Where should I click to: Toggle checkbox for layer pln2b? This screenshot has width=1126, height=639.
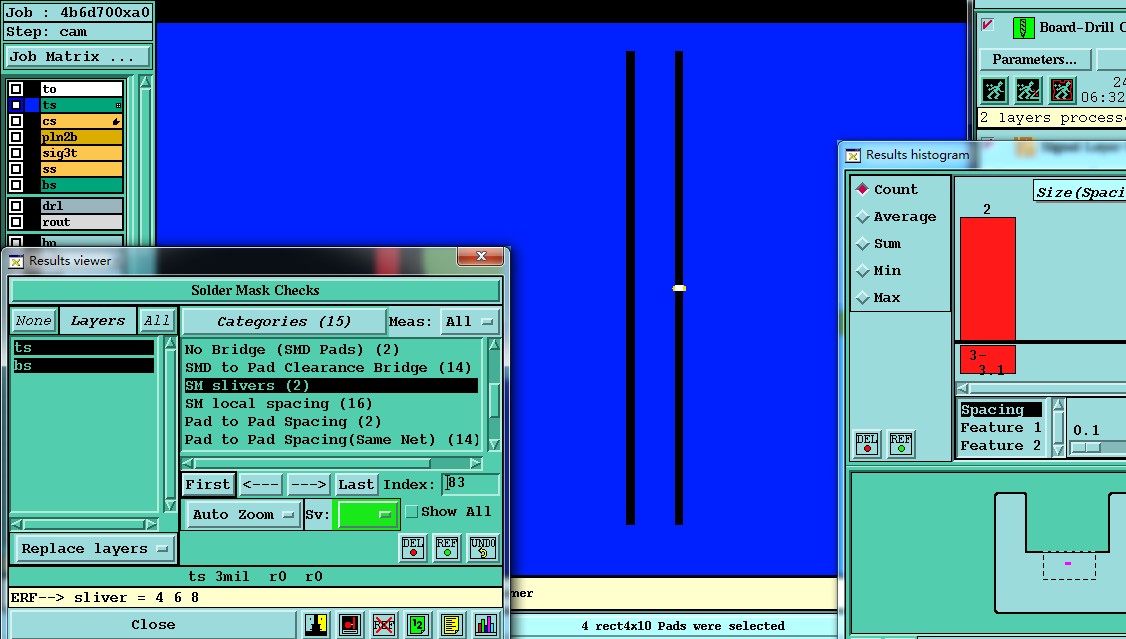pyautogui.click(x=16, y=137)
